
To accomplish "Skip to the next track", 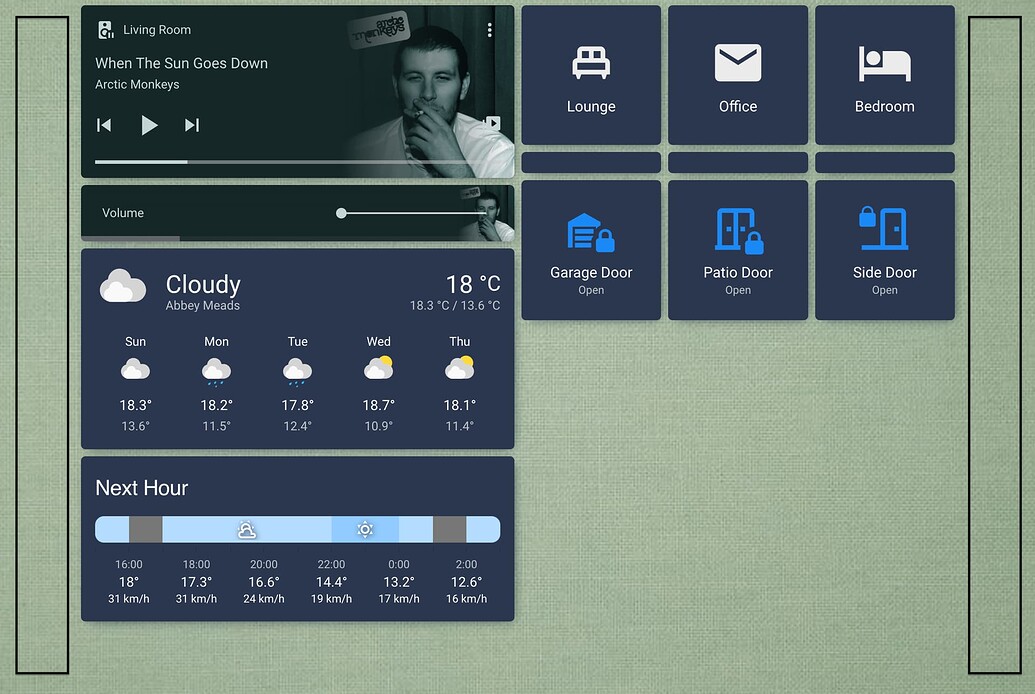I will pos(193,125).
